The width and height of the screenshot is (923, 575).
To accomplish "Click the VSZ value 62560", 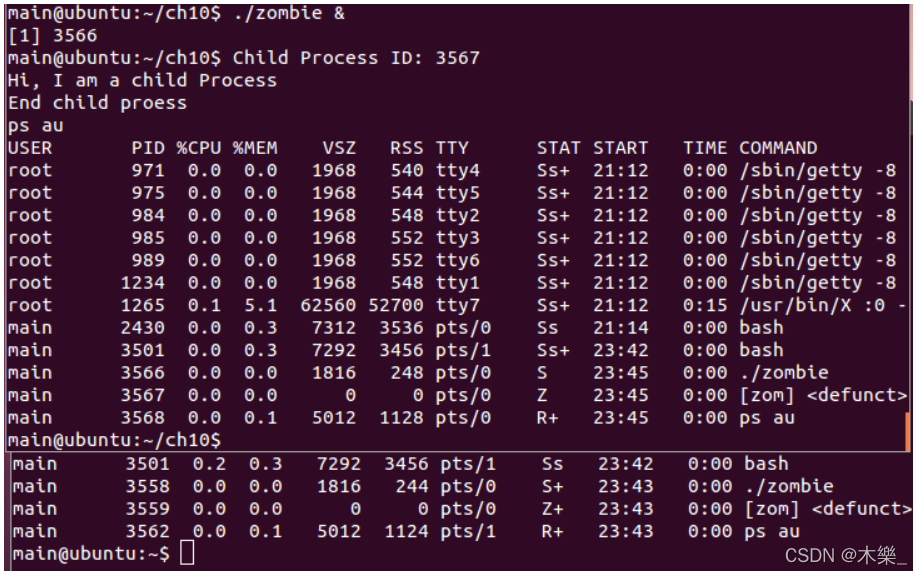I will pyautogui.click(x=328, y=305).
